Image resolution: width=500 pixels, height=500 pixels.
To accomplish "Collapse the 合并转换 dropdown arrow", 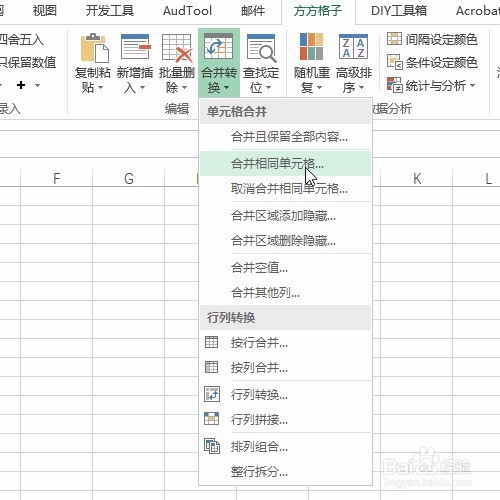I will [227, 88].
